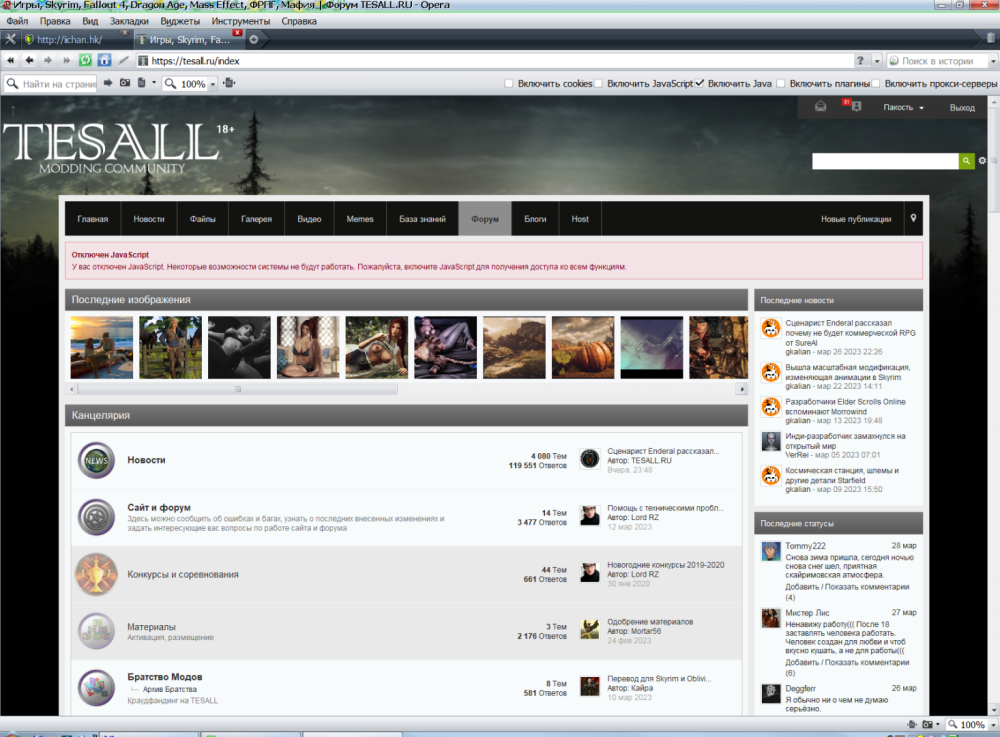
Task: Expand dropdown arrow next to document icon
Action: 154,83
